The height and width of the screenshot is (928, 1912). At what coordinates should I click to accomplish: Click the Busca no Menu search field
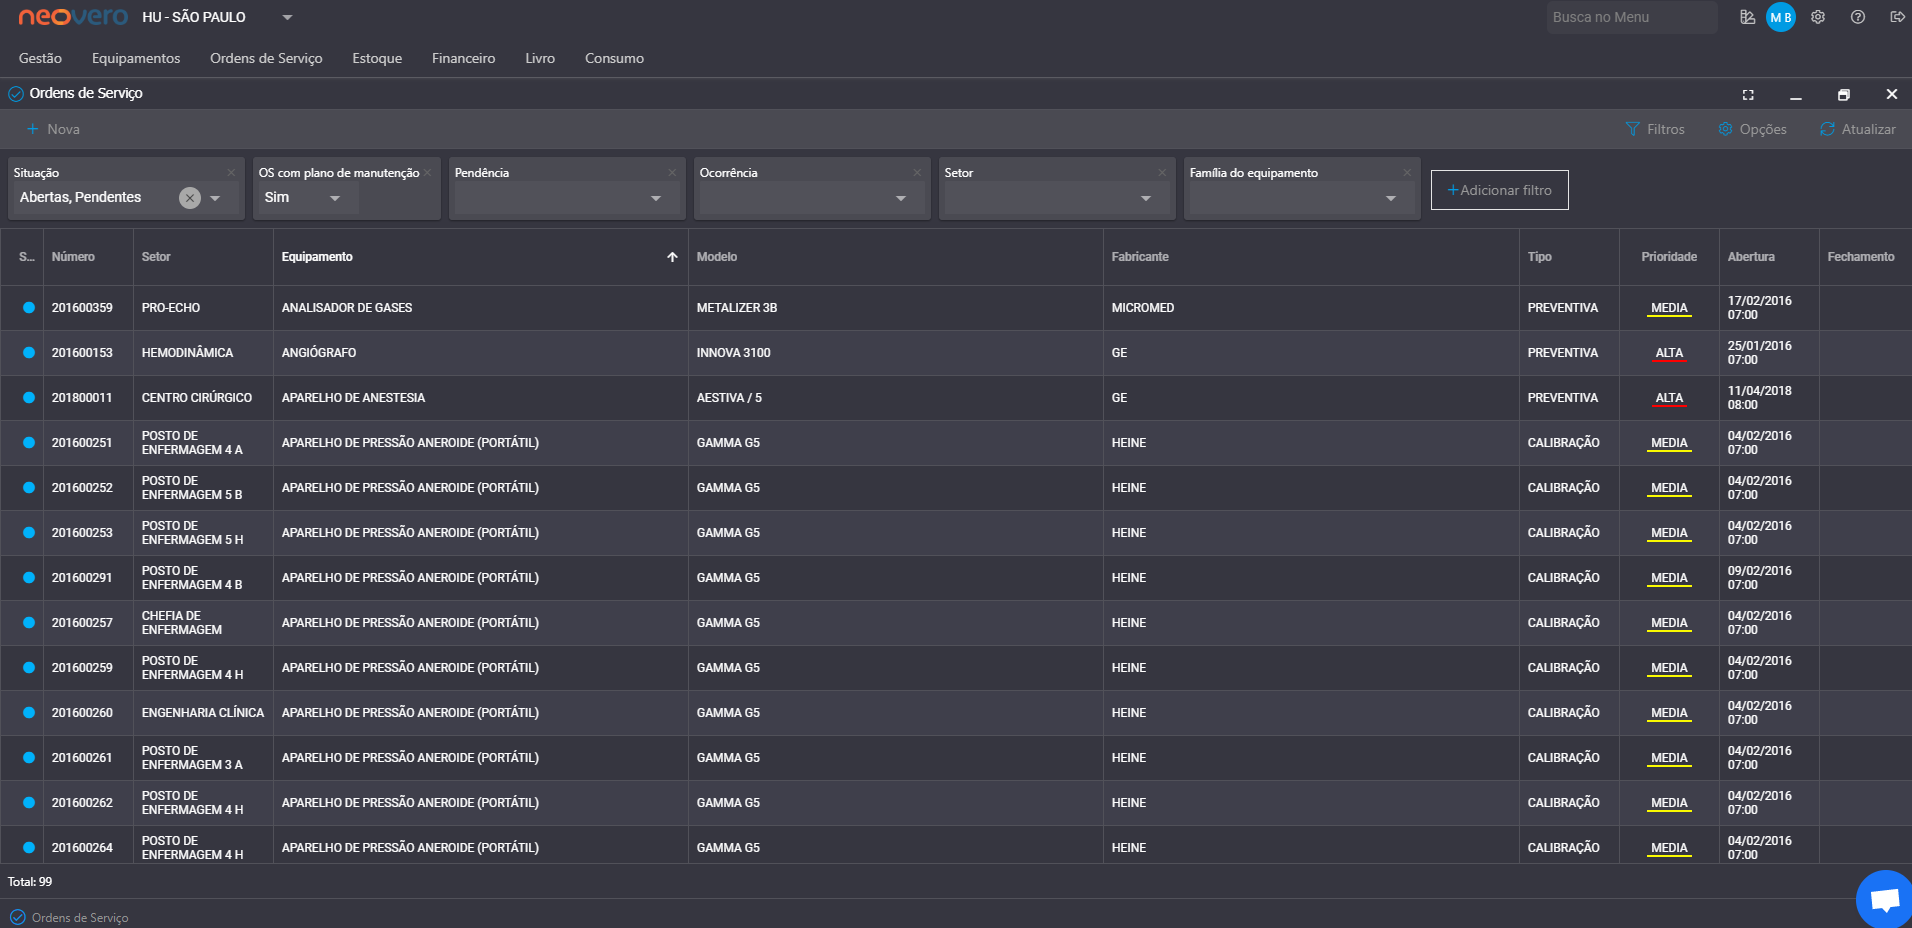click(x=1632, y=17)
